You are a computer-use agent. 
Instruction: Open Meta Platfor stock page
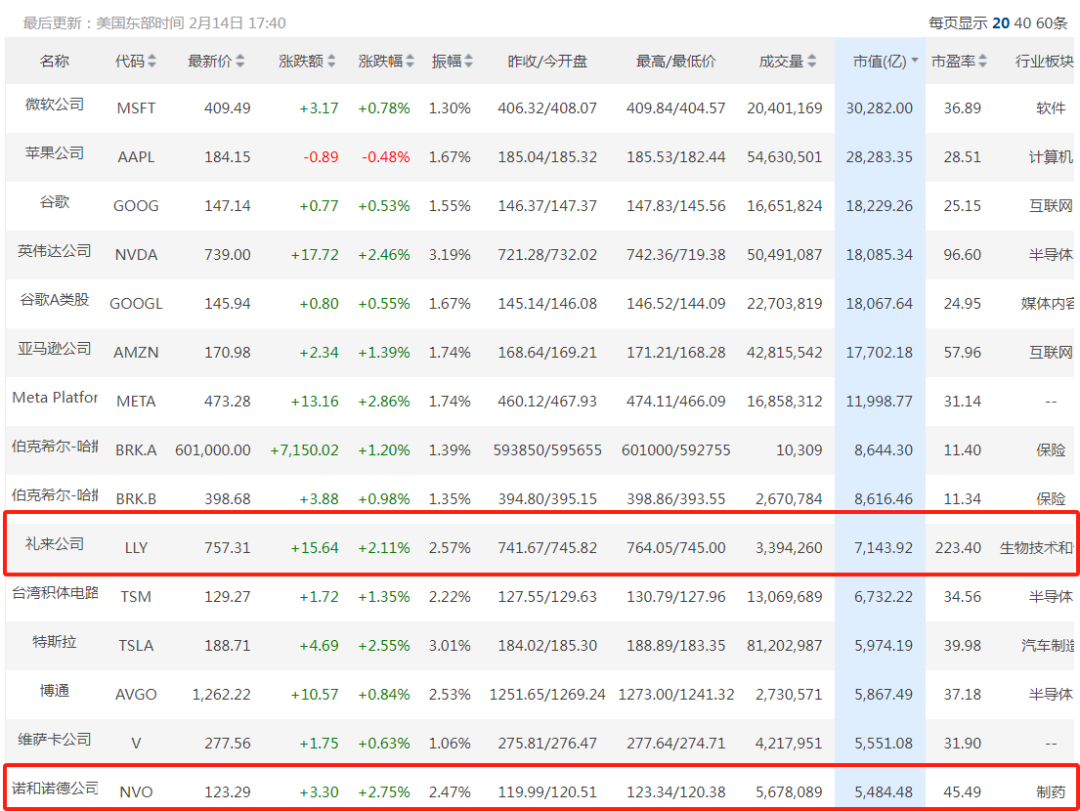55,398
